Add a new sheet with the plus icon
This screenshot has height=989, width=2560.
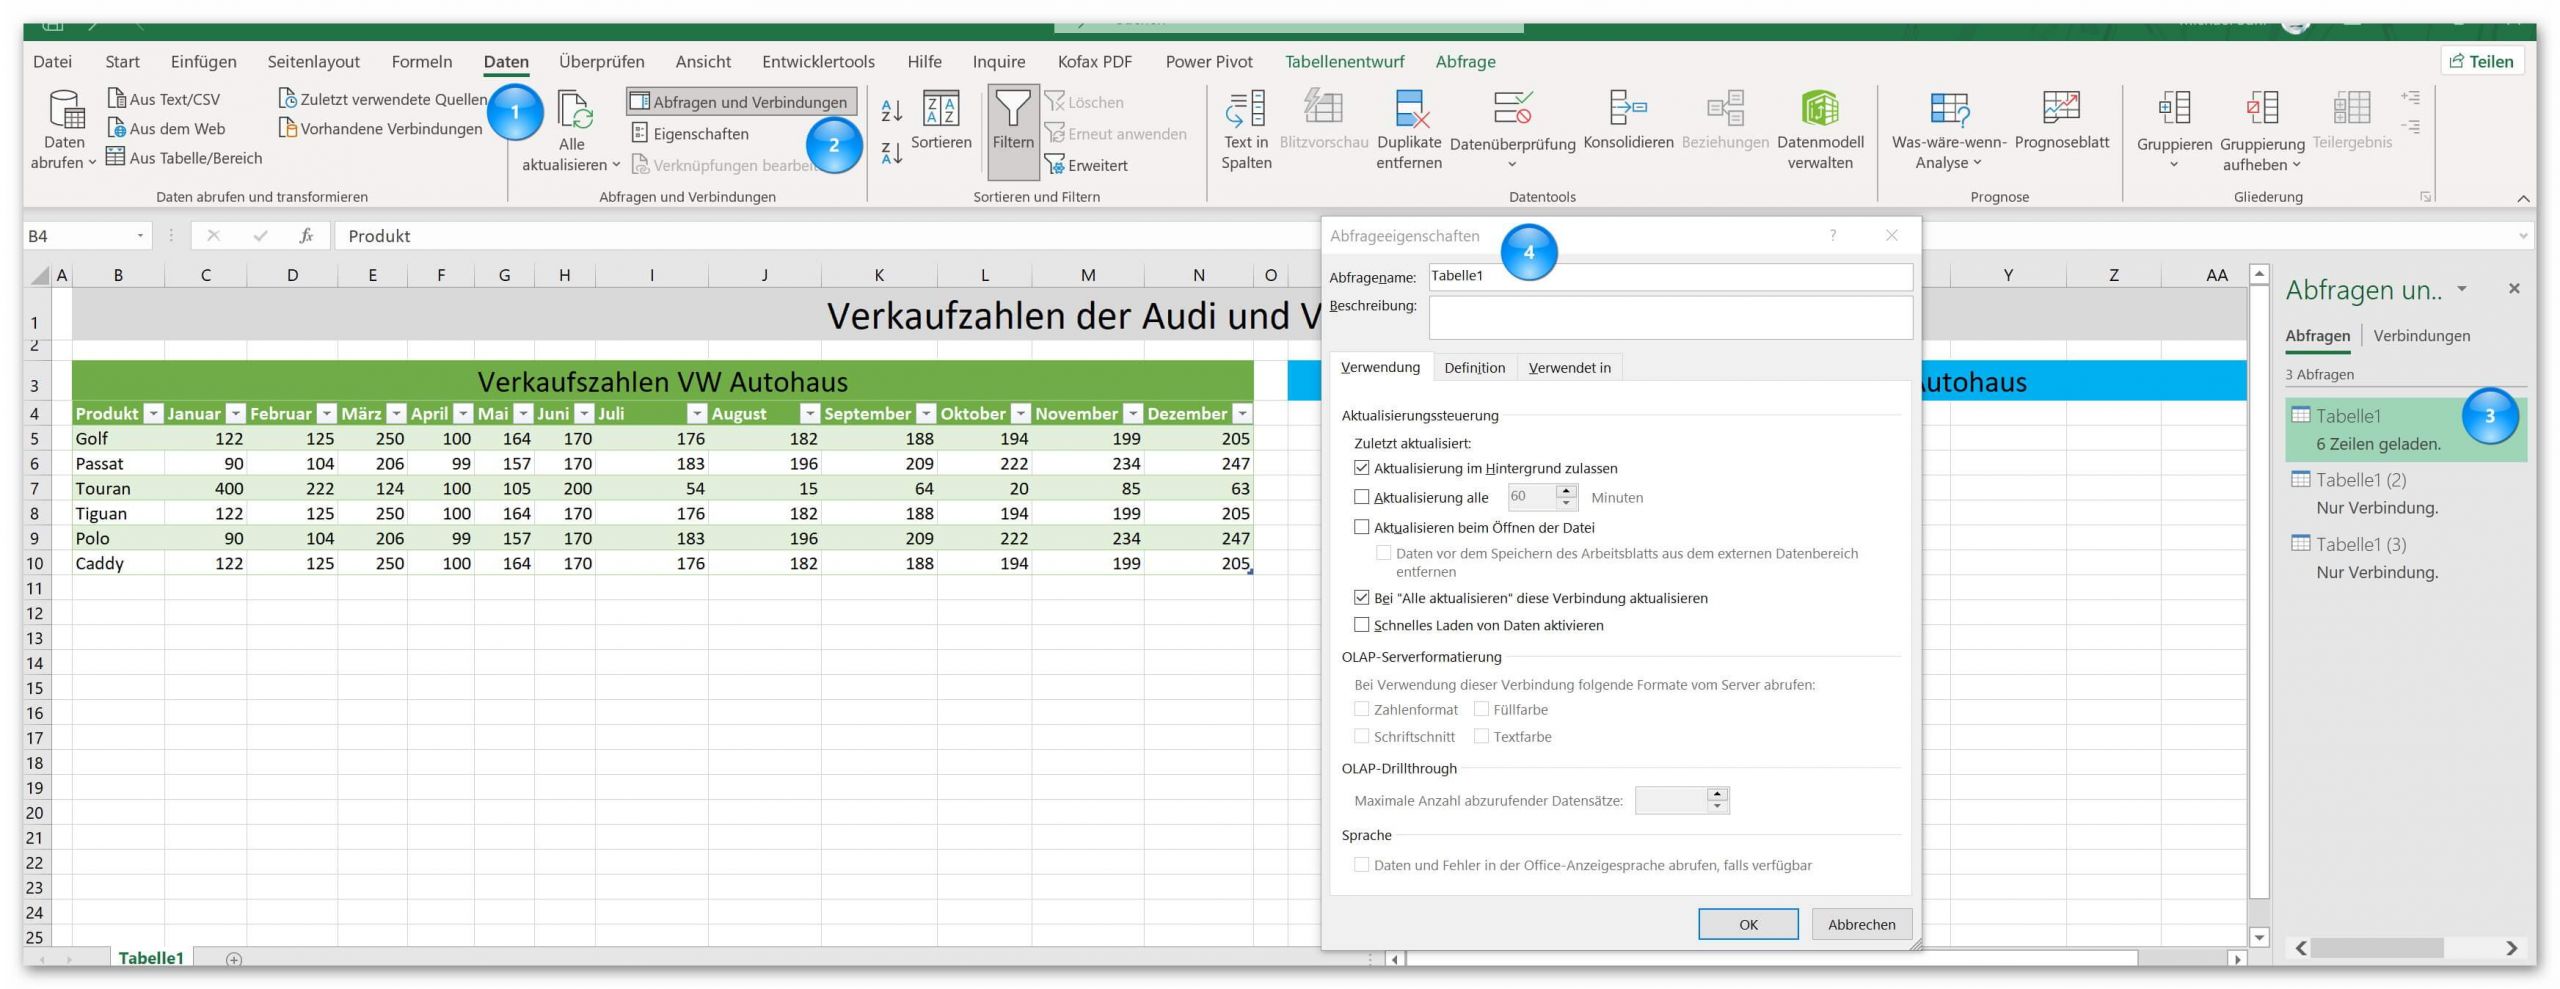pyautogui.click(x=234, y=959)
